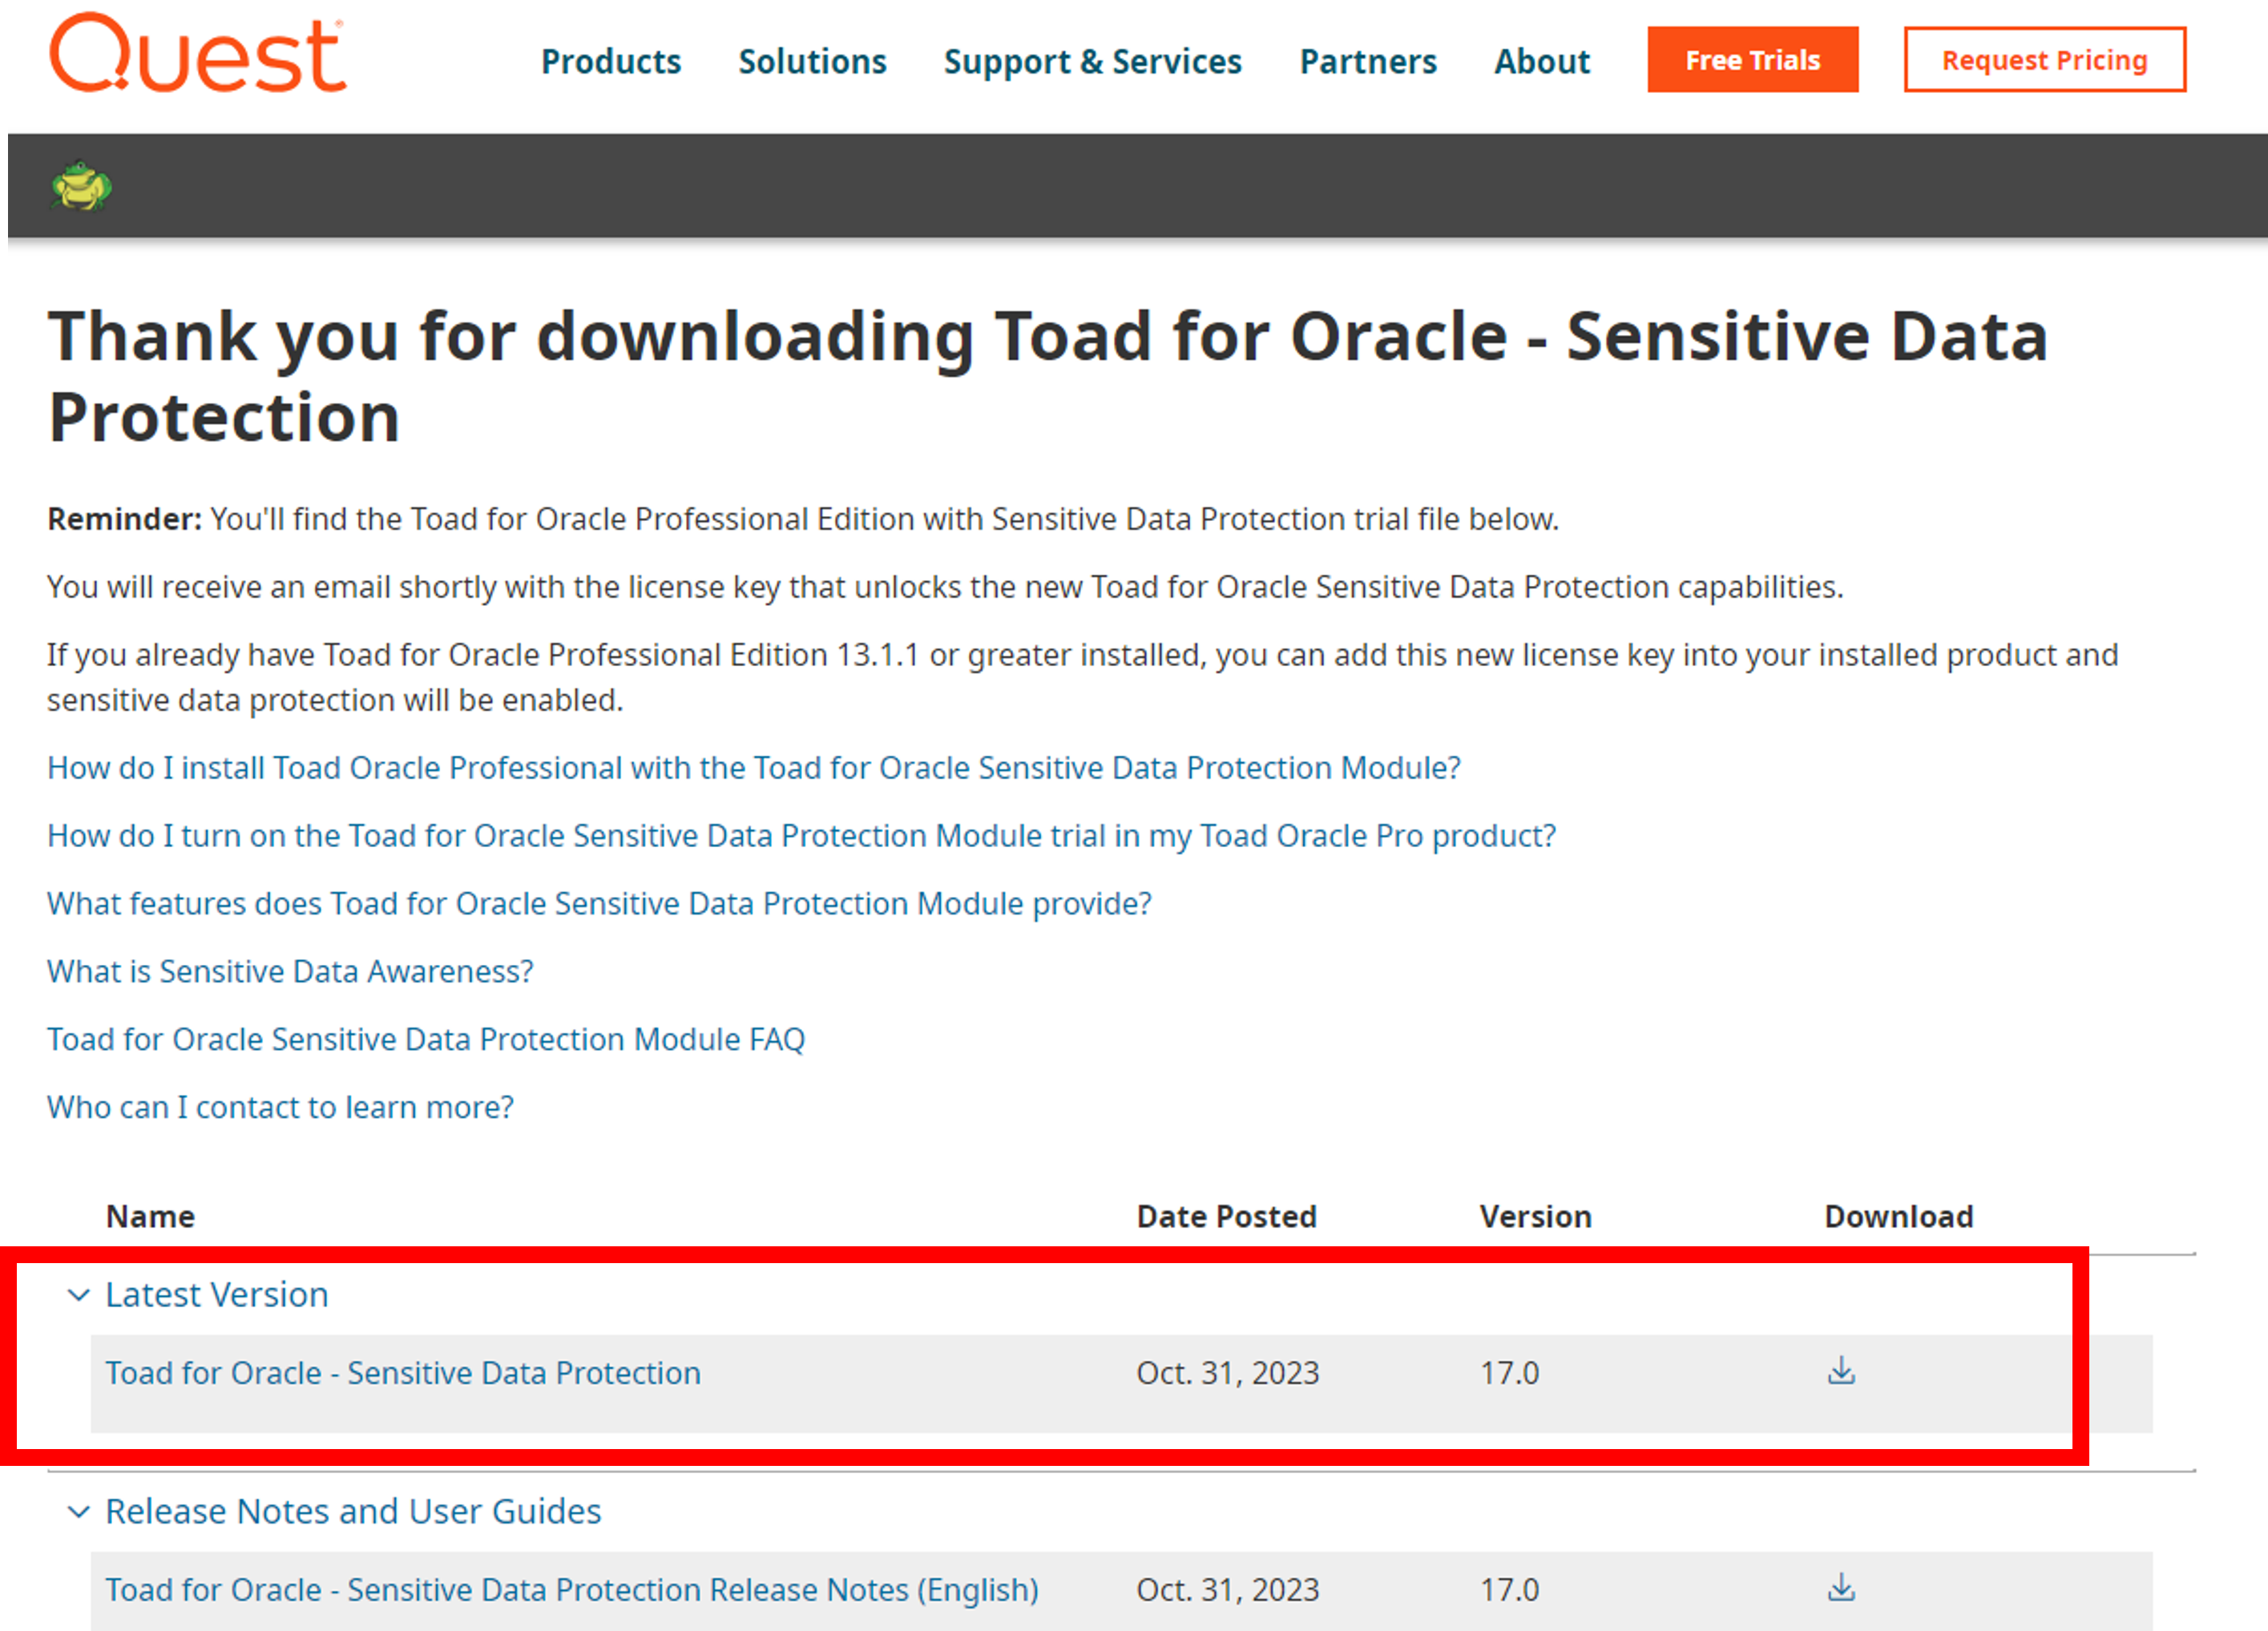Open link about features the module provides
The width and height of the screenshot is (2268, 1631).
point(598,904)
